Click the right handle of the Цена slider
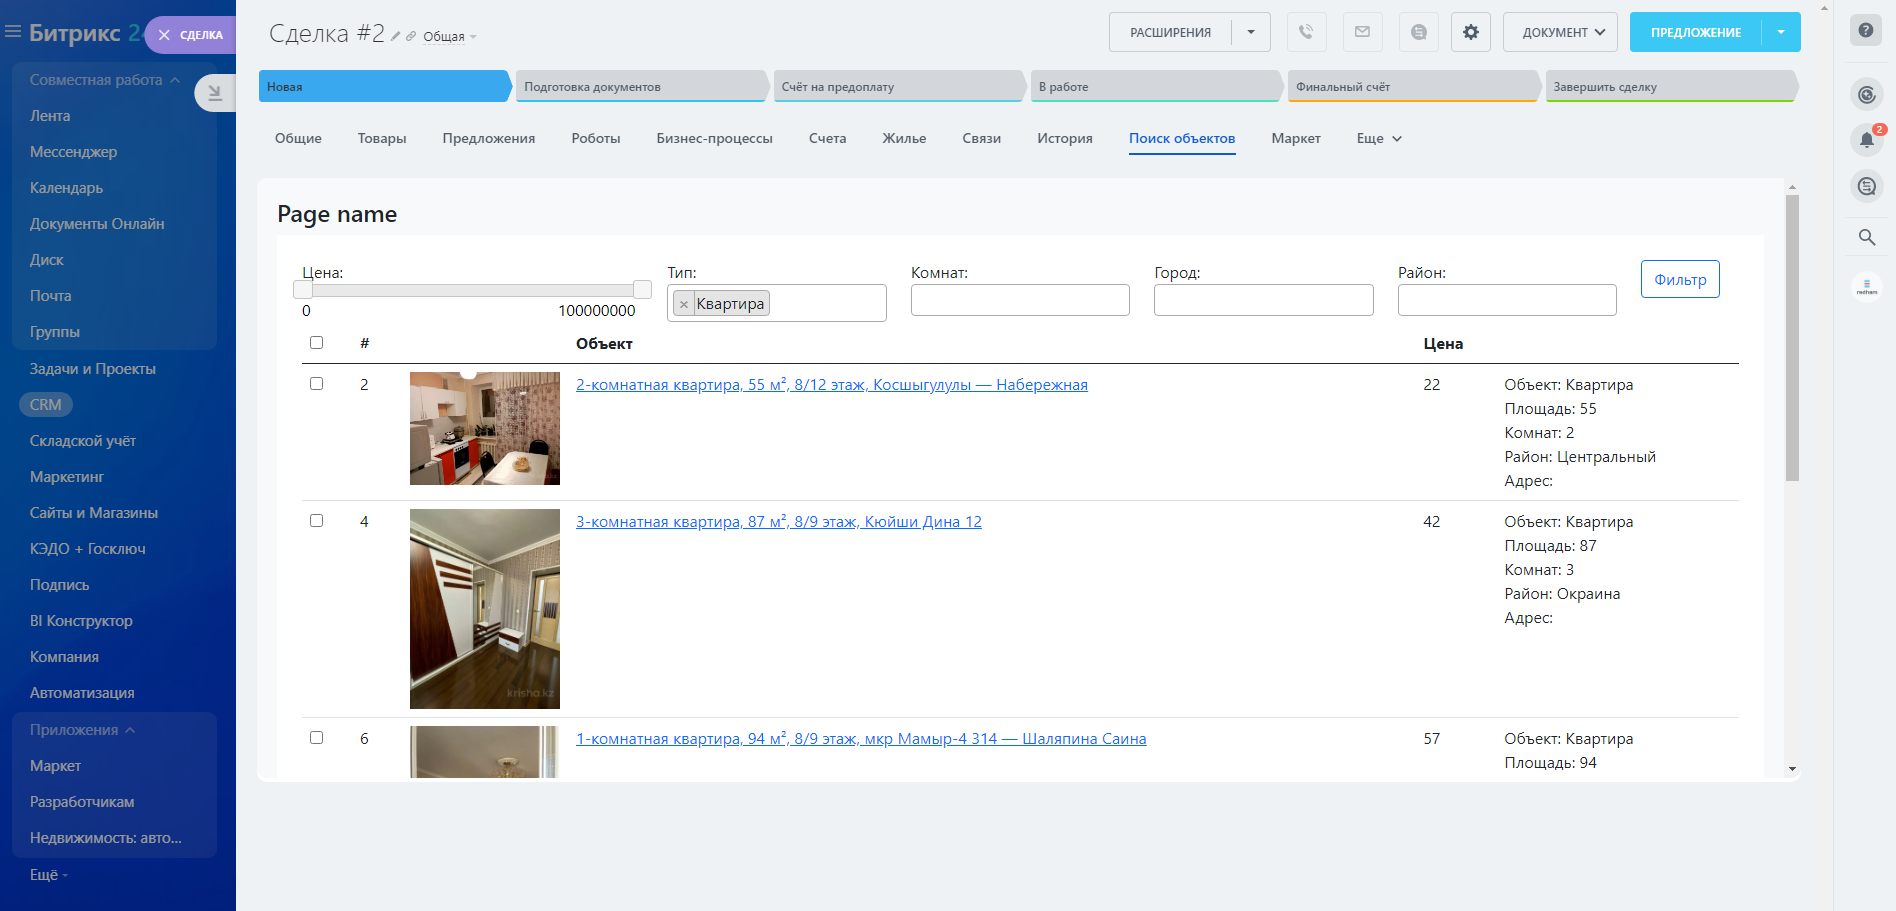Screen dimensions: 1896x911 [x=642, y=290]
